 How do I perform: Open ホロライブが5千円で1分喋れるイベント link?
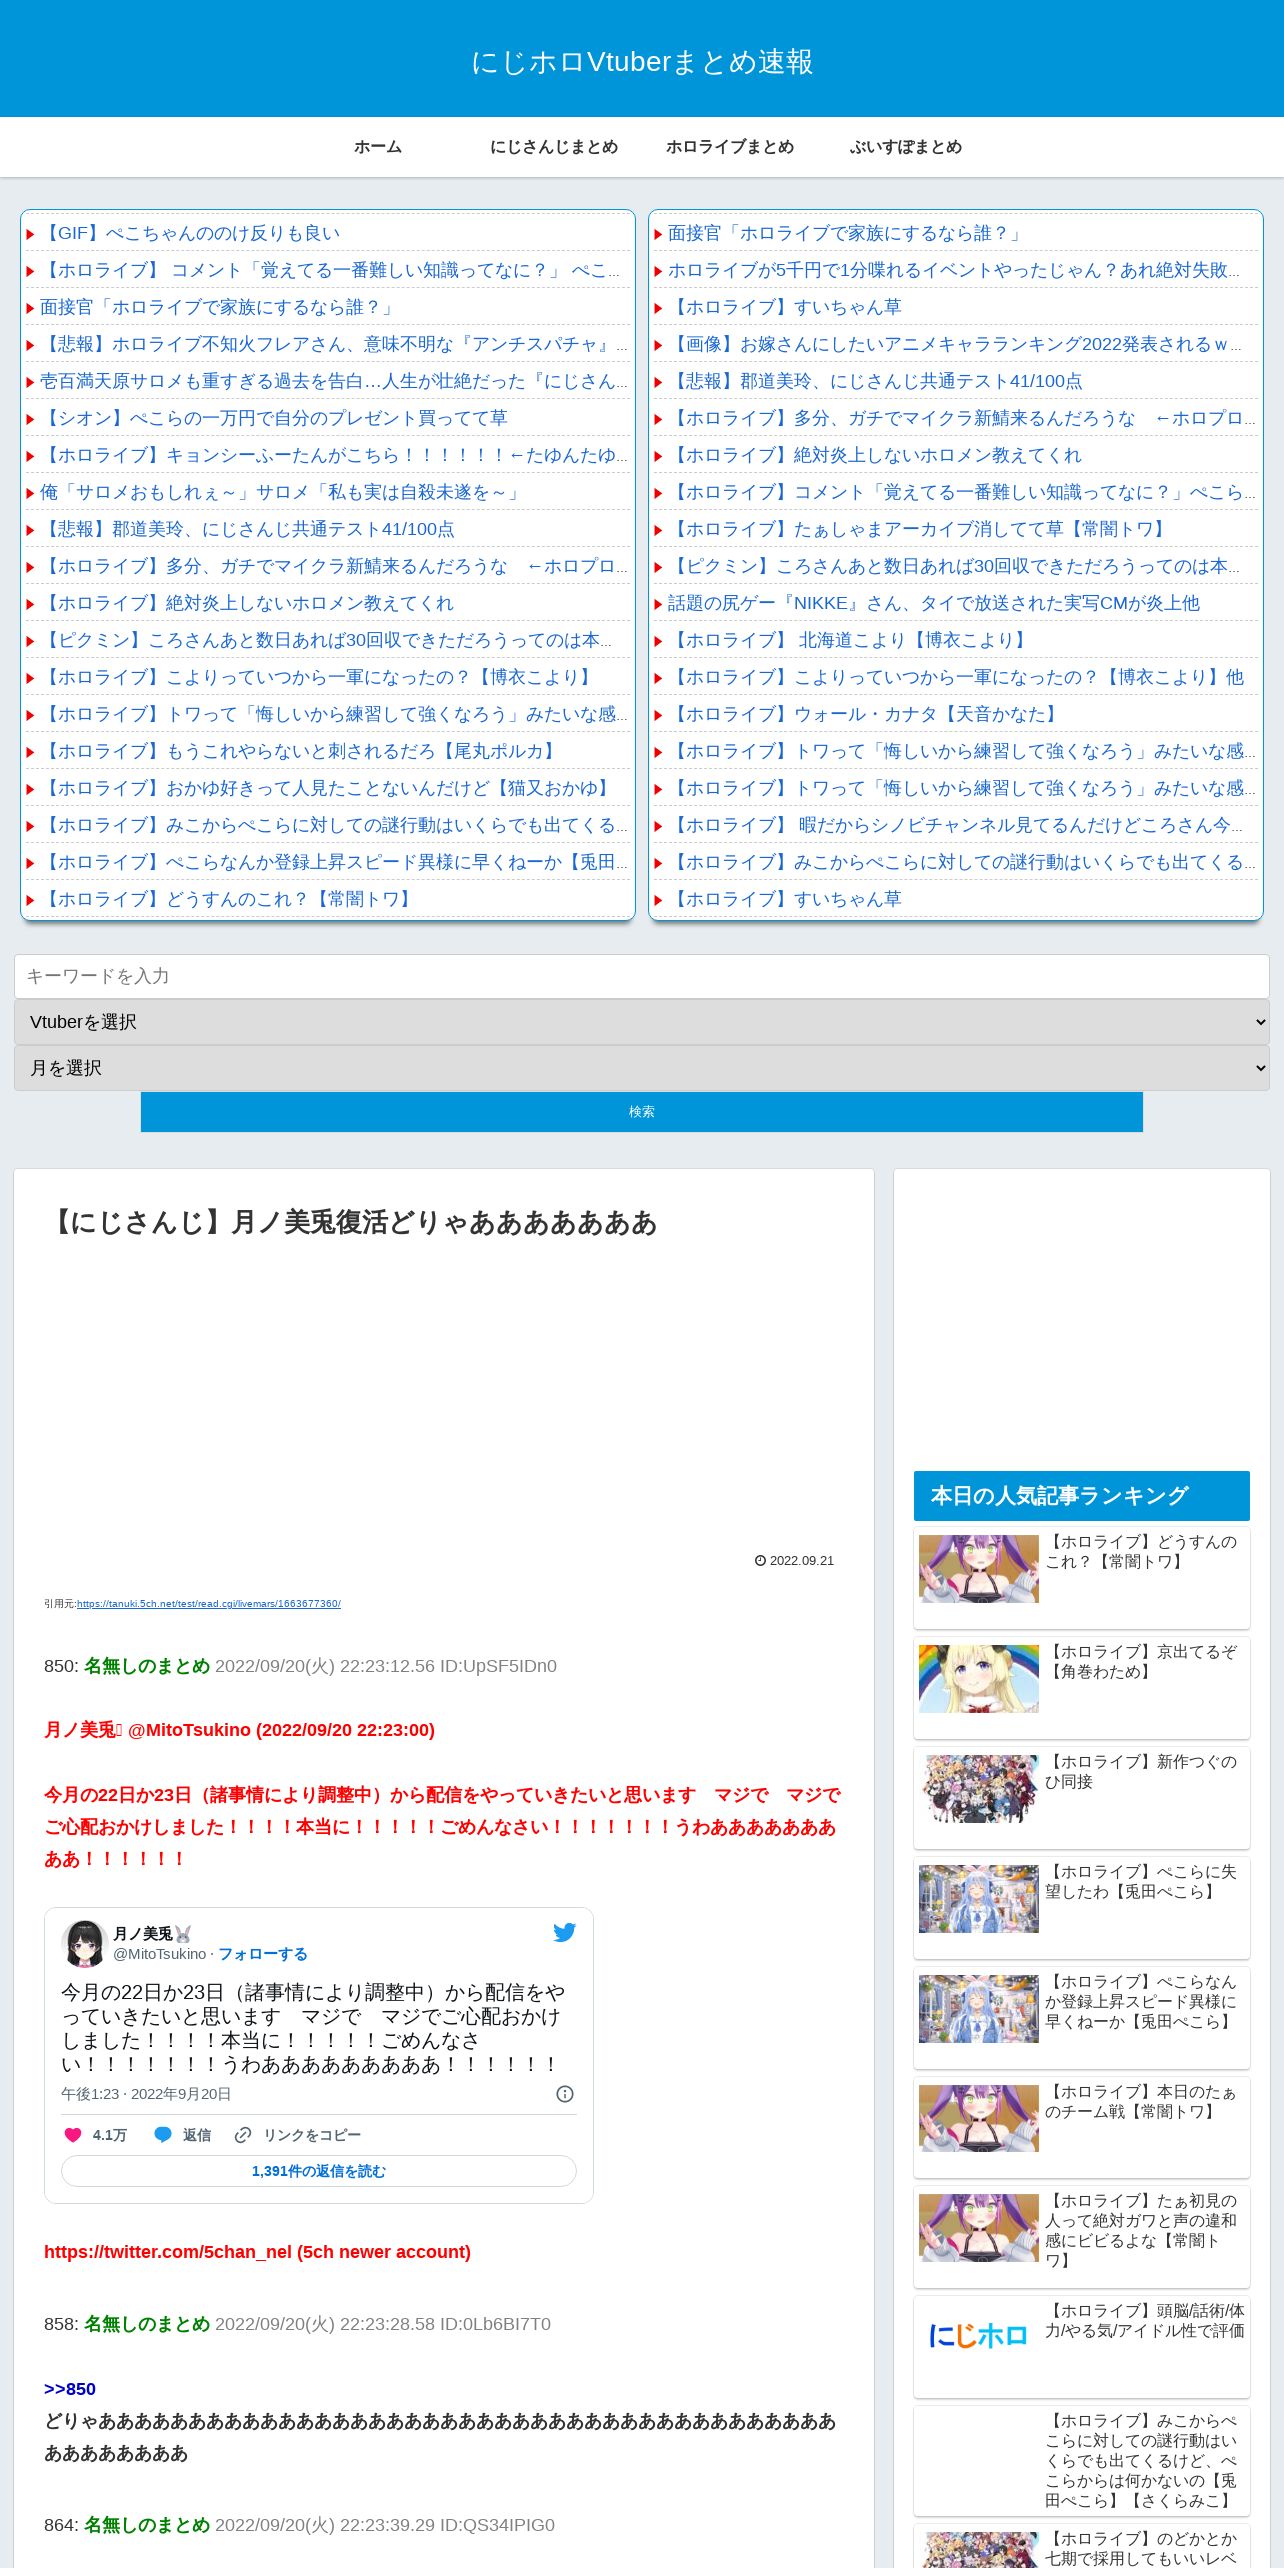point(954,270)
